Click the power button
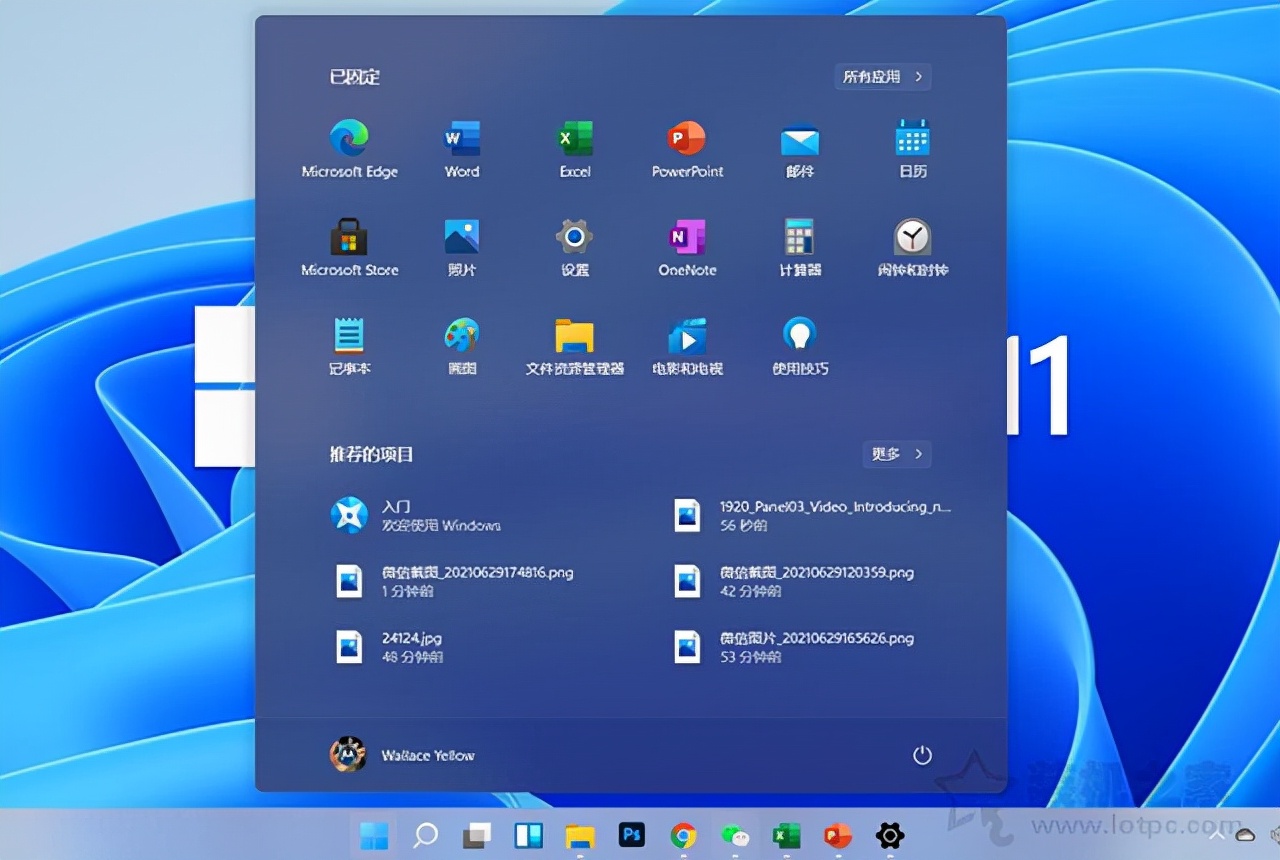The image size is (1280, 860). (921, 756)
